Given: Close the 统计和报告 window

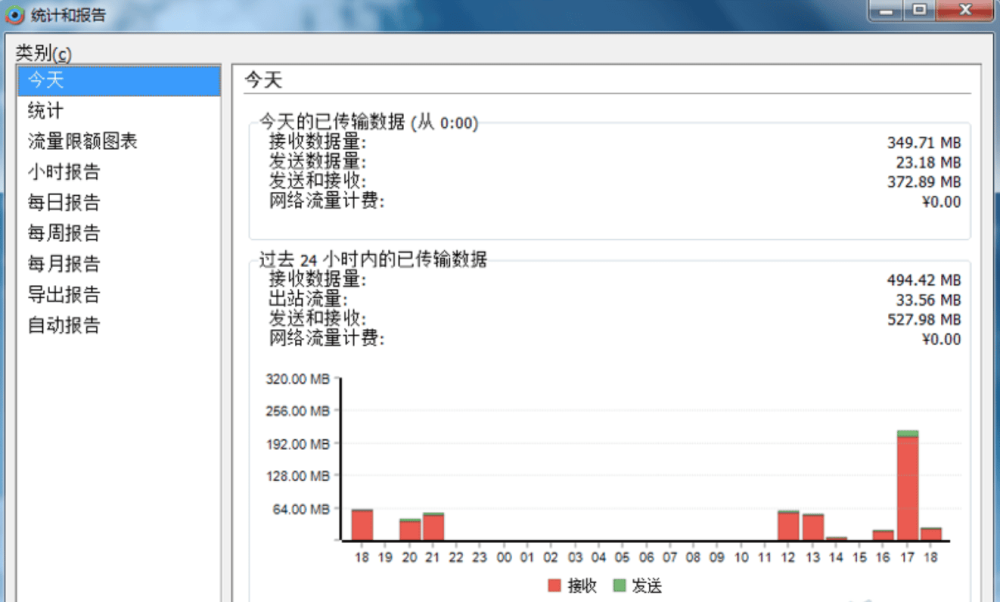Looking at the screenshot, I should point(965,10).
